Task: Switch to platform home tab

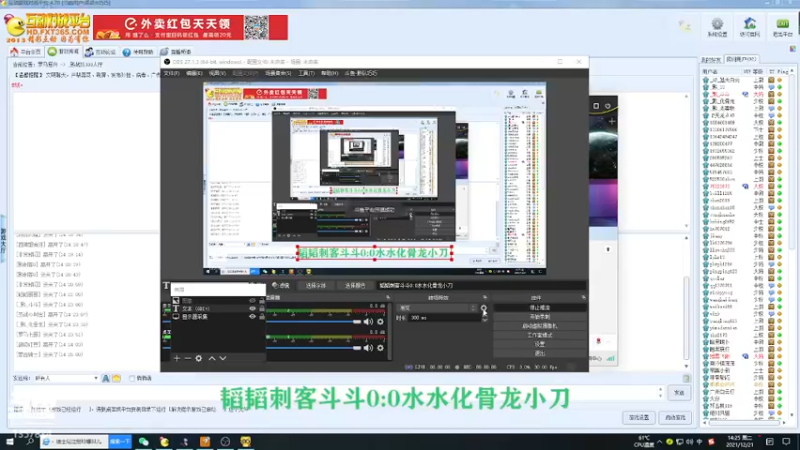Action: (26, 52)
